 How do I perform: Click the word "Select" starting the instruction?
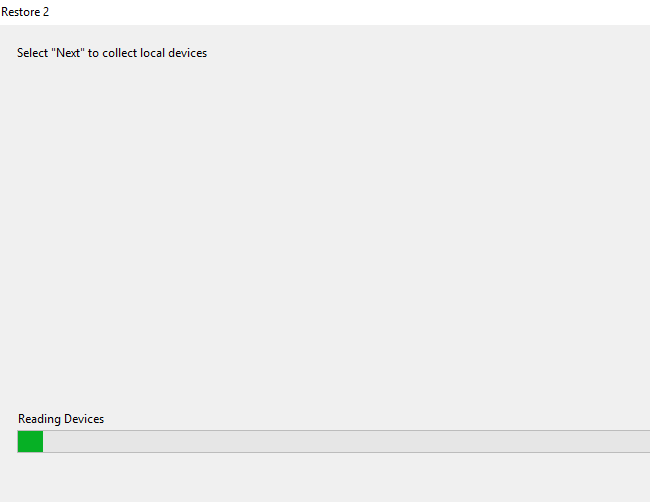coord(33,53)
